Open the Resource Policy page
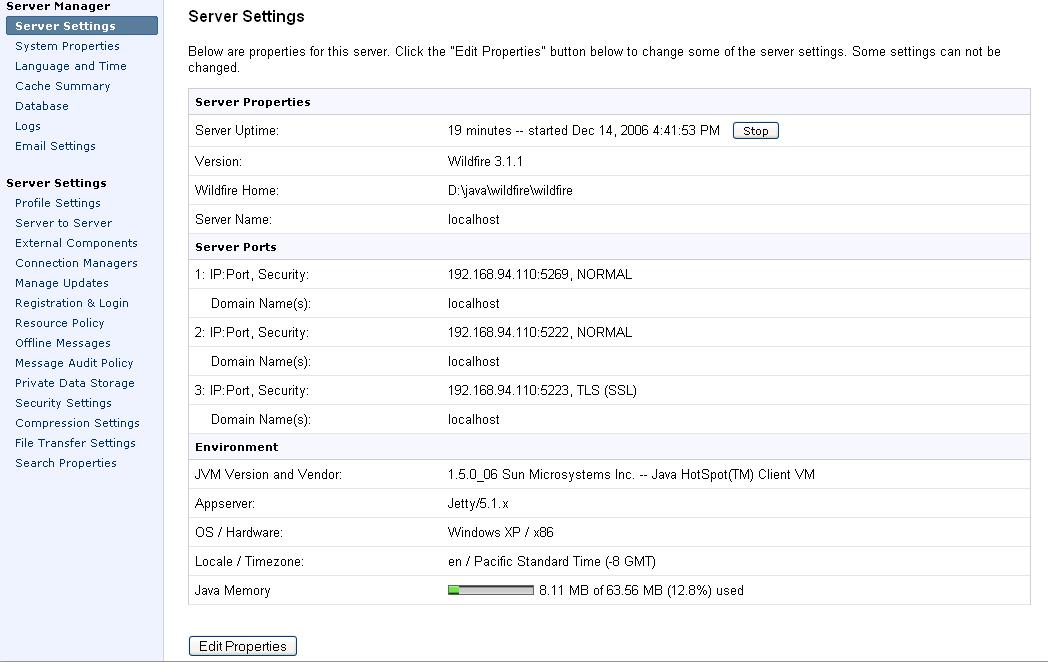Image resolution: width=1048 pixels, height=662 pixels. [x=59, y=323]
